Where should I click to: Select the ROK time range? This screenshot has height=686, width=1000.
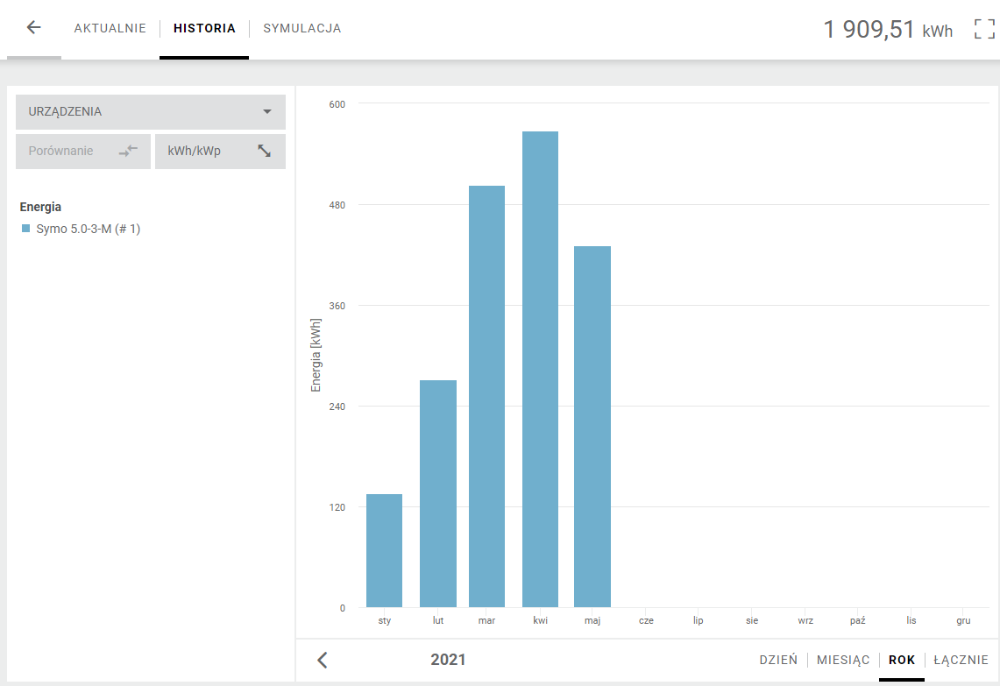pyautogui.click(x=902, y=660)
